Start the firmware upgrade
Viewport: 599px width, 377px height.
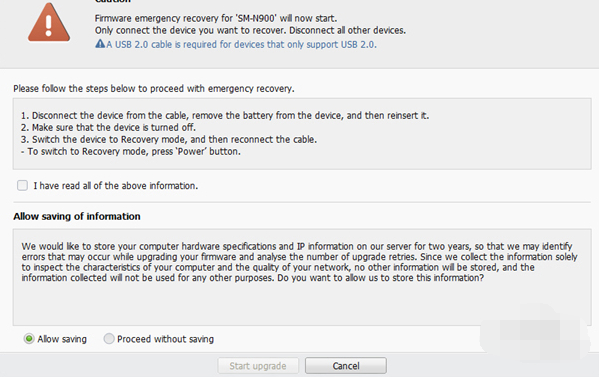tap(258, 366)
